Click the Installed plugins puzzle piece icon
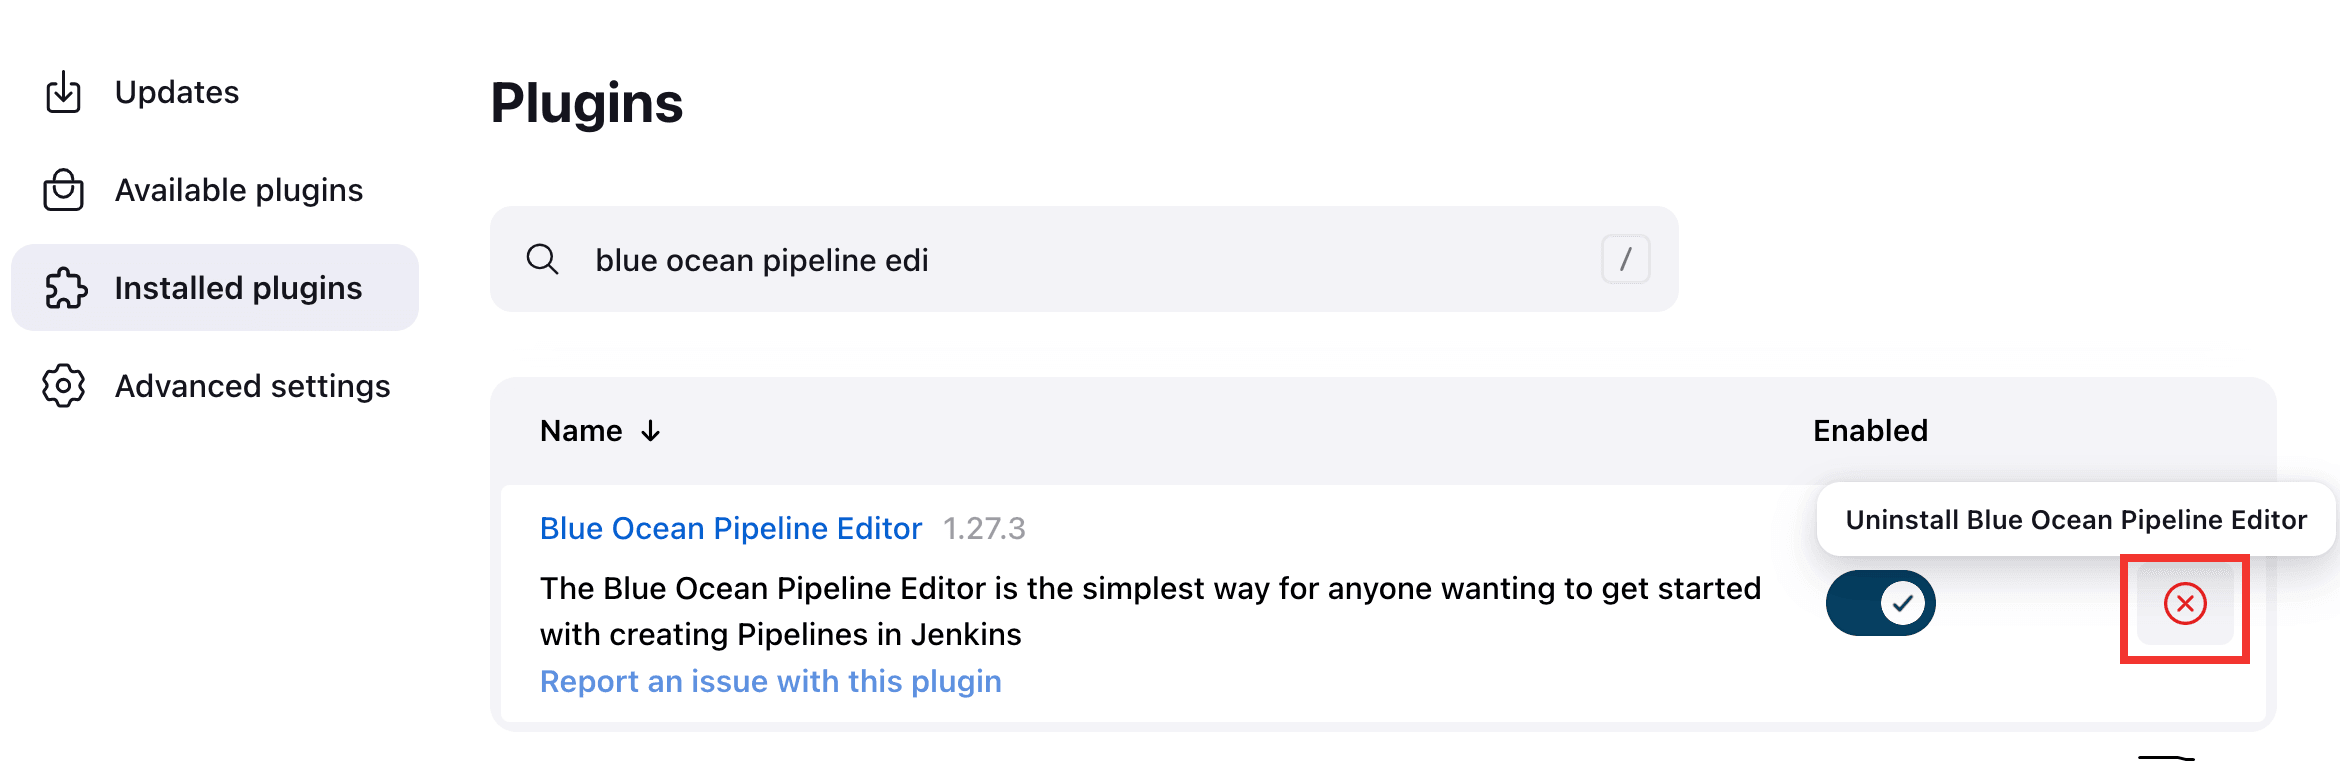Viewport: 2340px width, 783px height. (x=63, y=288)
